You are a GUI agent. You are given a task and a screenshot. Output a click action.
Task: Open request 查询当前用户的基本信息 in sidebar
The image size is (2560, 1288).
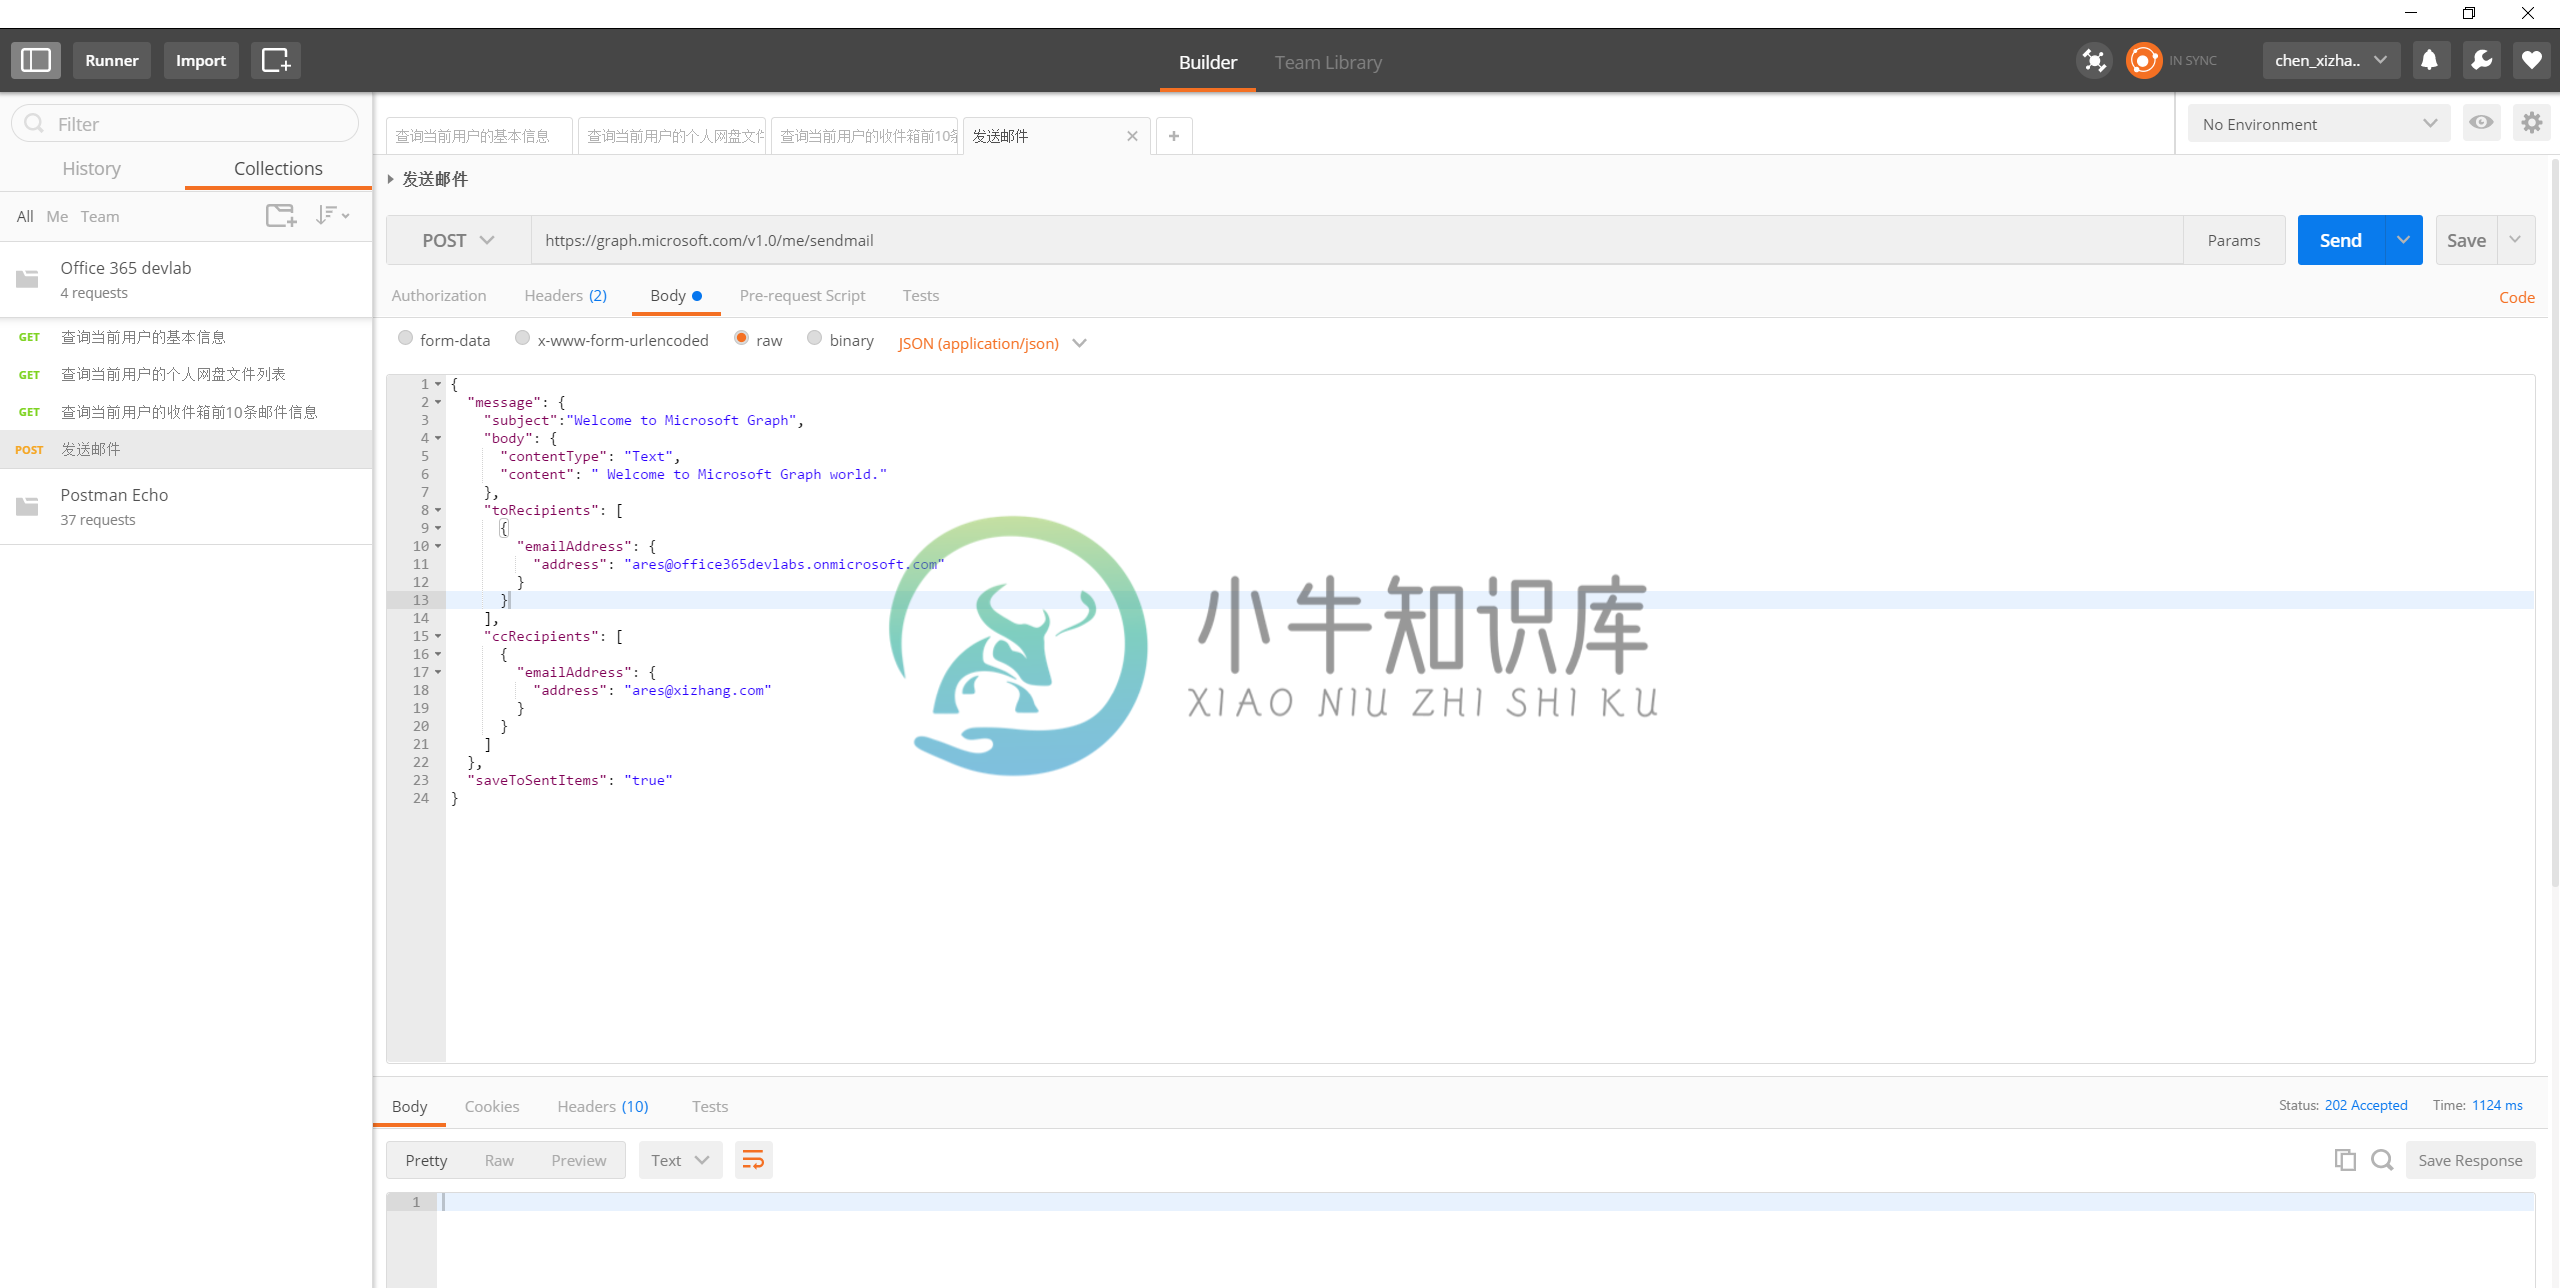tap(186, 337)
